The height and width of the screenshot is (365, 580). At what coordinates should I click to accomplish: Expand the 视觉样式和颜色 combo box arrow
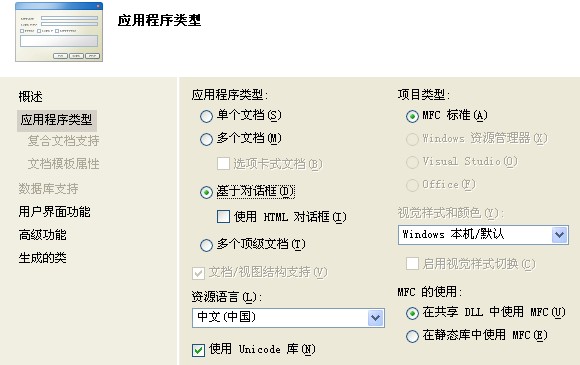point(560,235)
